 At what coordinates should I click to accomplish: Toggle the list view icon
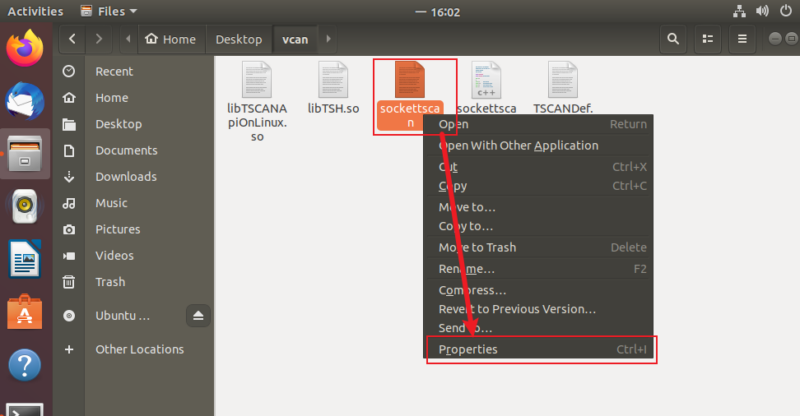(707, 40)
